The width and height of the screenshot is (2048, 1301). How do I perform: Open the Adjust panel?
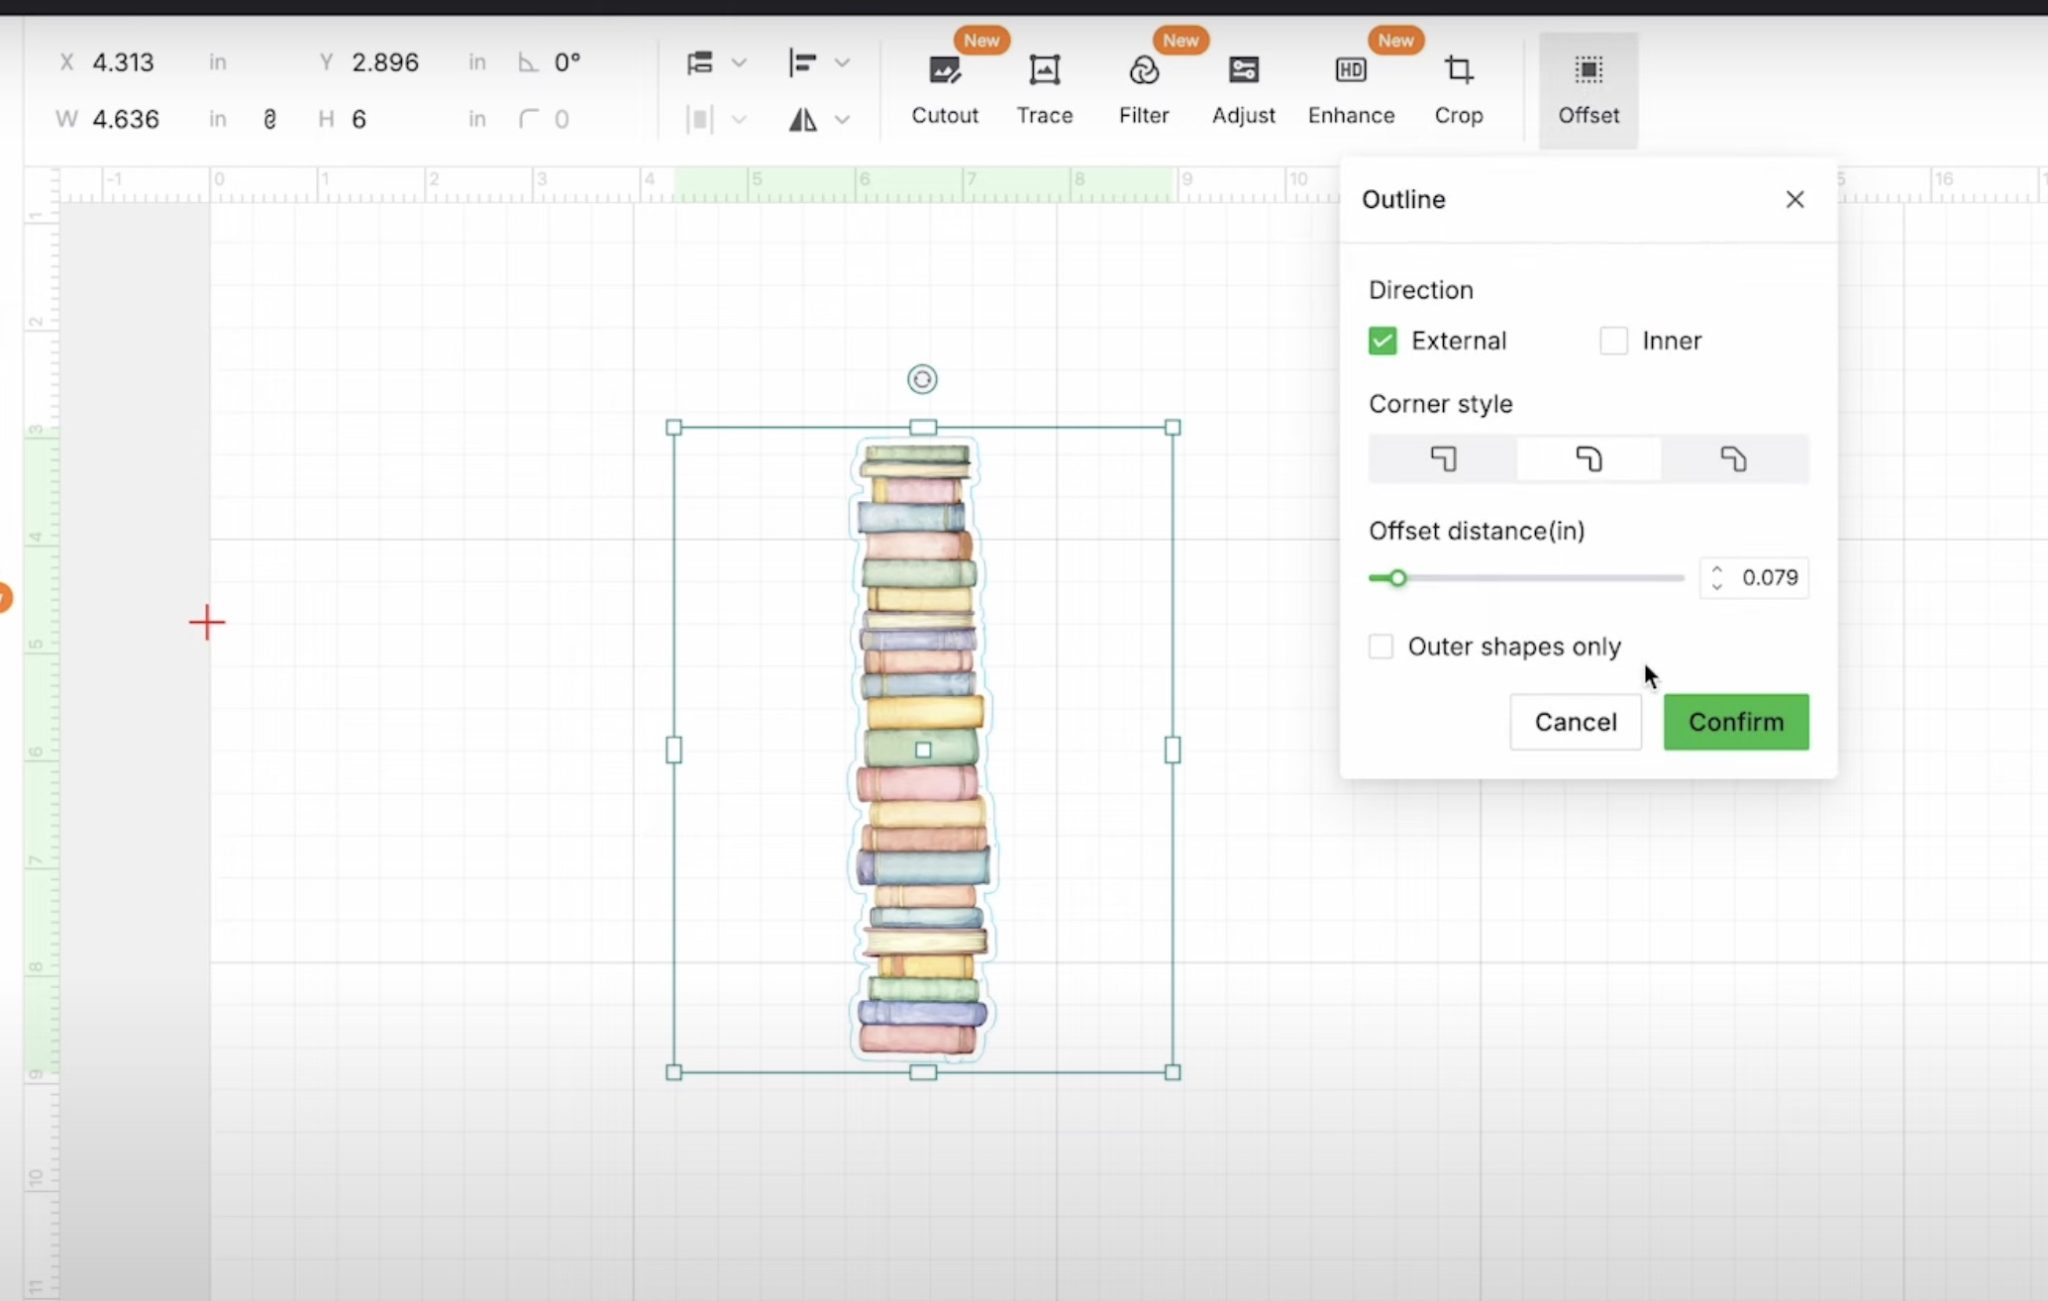tap(1242, 88)
